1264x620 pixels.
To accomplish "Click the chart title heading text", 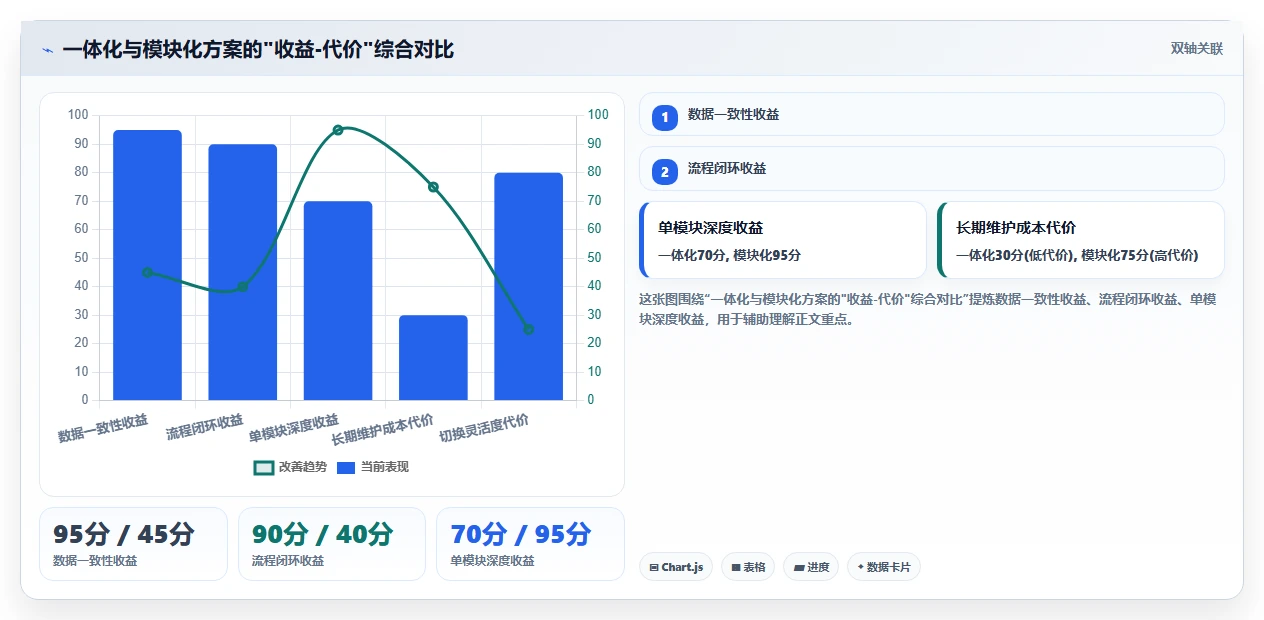I will (x=258, y=50).
